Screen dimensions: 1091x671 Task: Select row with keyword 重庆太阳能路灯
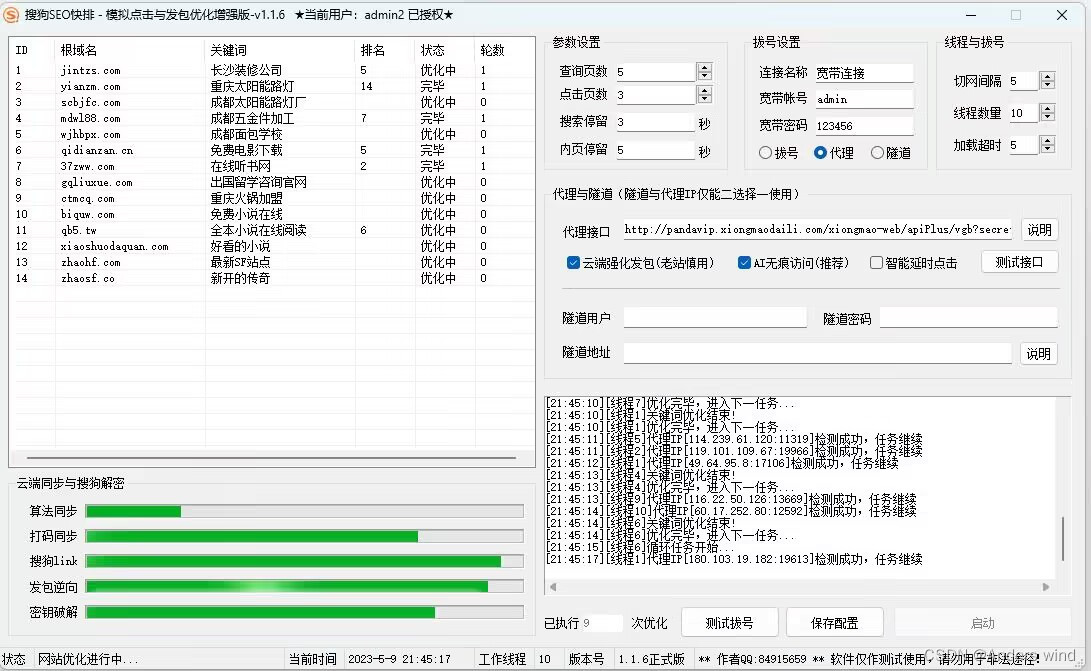pos(272,86)
